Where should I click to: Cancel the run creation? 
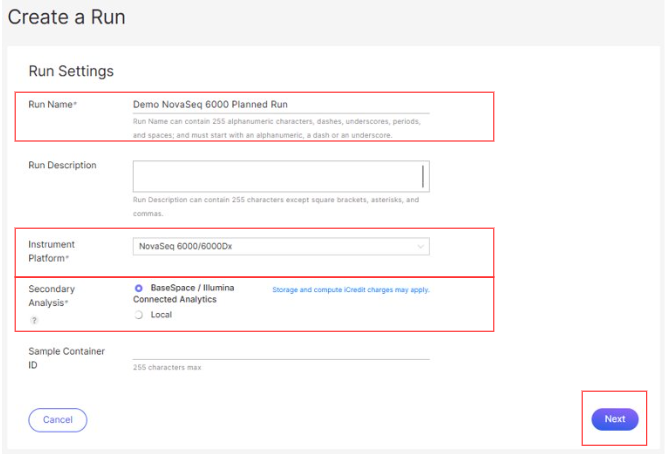pyautogui.click(x=57, y=420)
